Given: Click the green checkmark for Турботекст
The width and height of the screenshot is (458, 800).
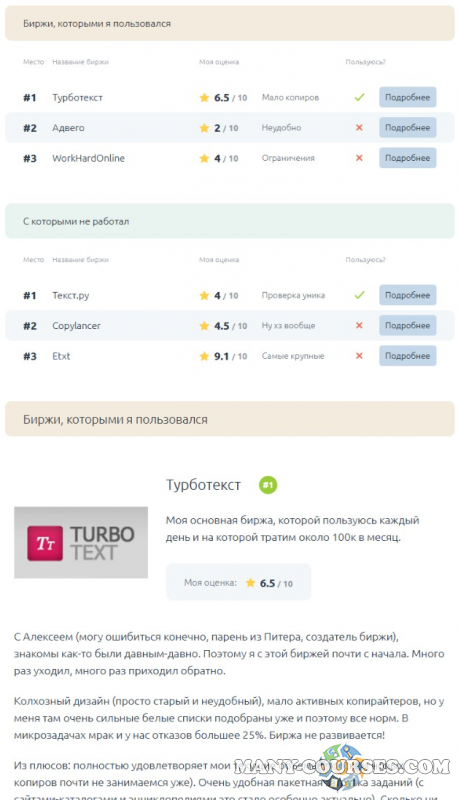Looking at the screenshot, I should (360, 97).
